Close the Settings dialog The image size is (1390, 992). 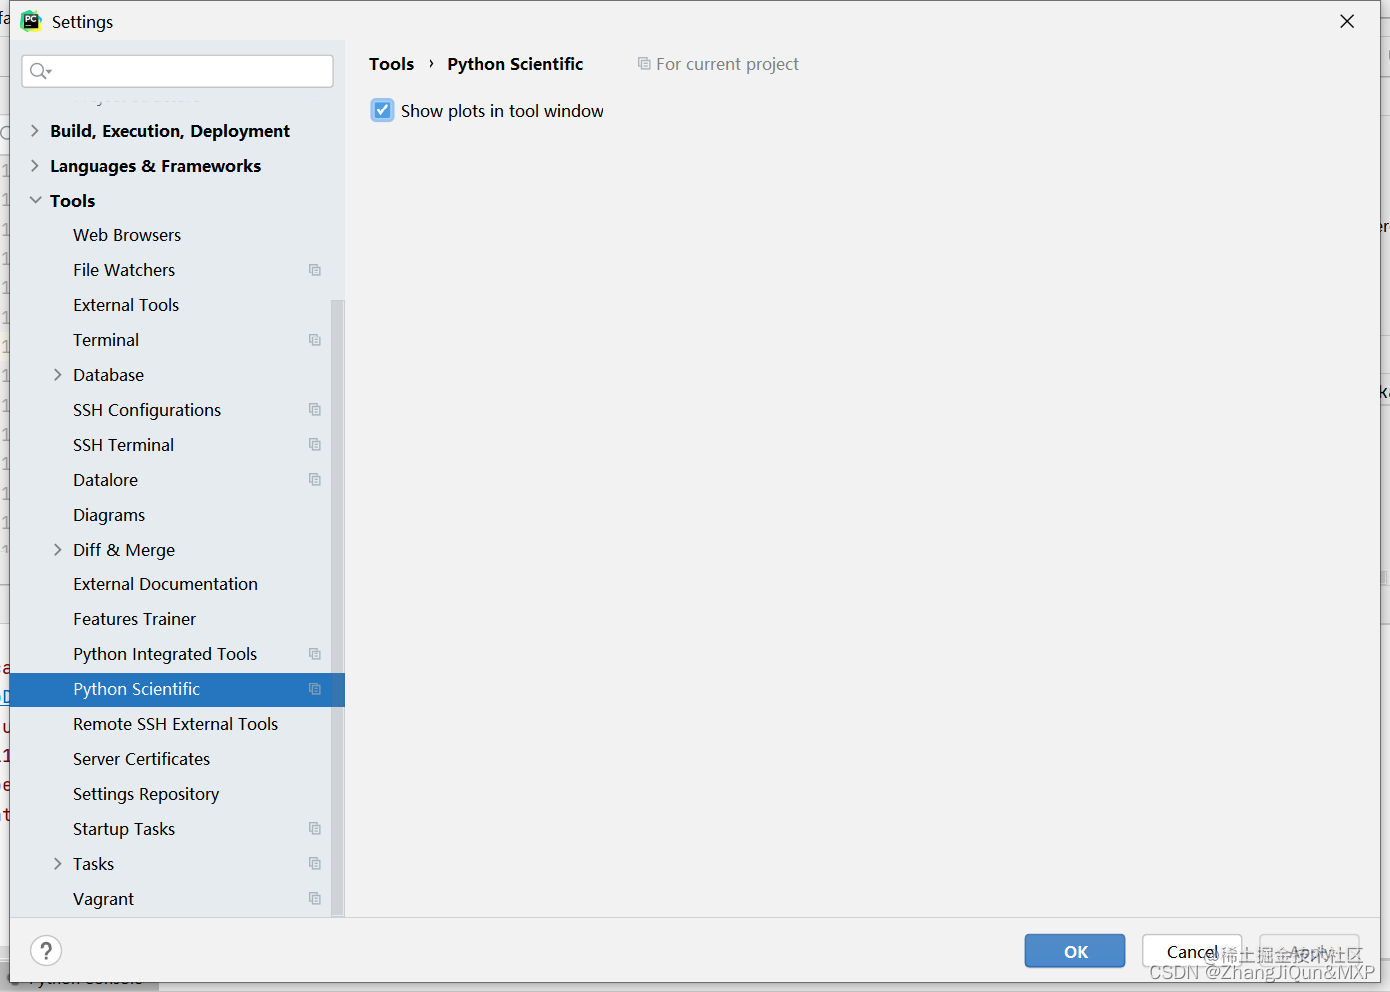pyautogui.click(x=1347, y=21)
